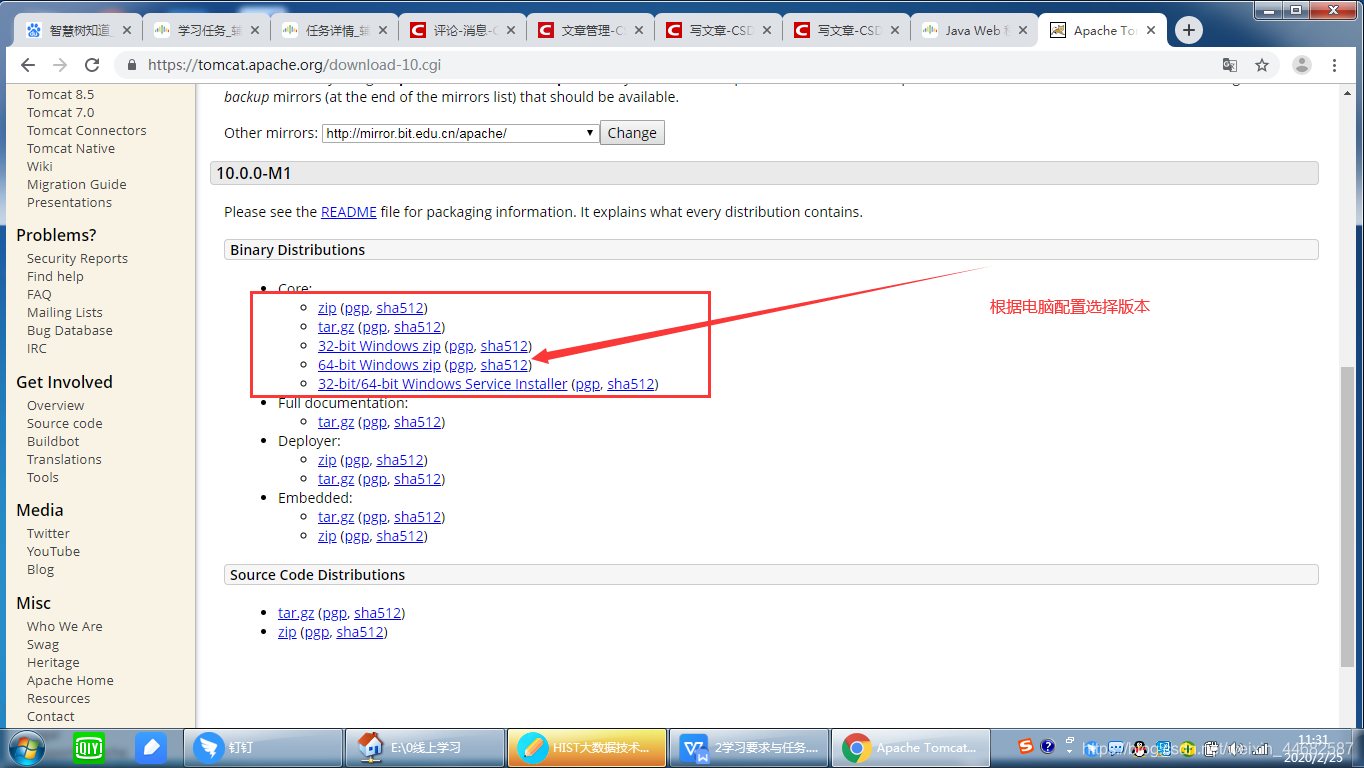Image resolution: width=1364 pixels, height=768 pixels.
Task: Download the Deployer zip file
Action: [327, 460]
